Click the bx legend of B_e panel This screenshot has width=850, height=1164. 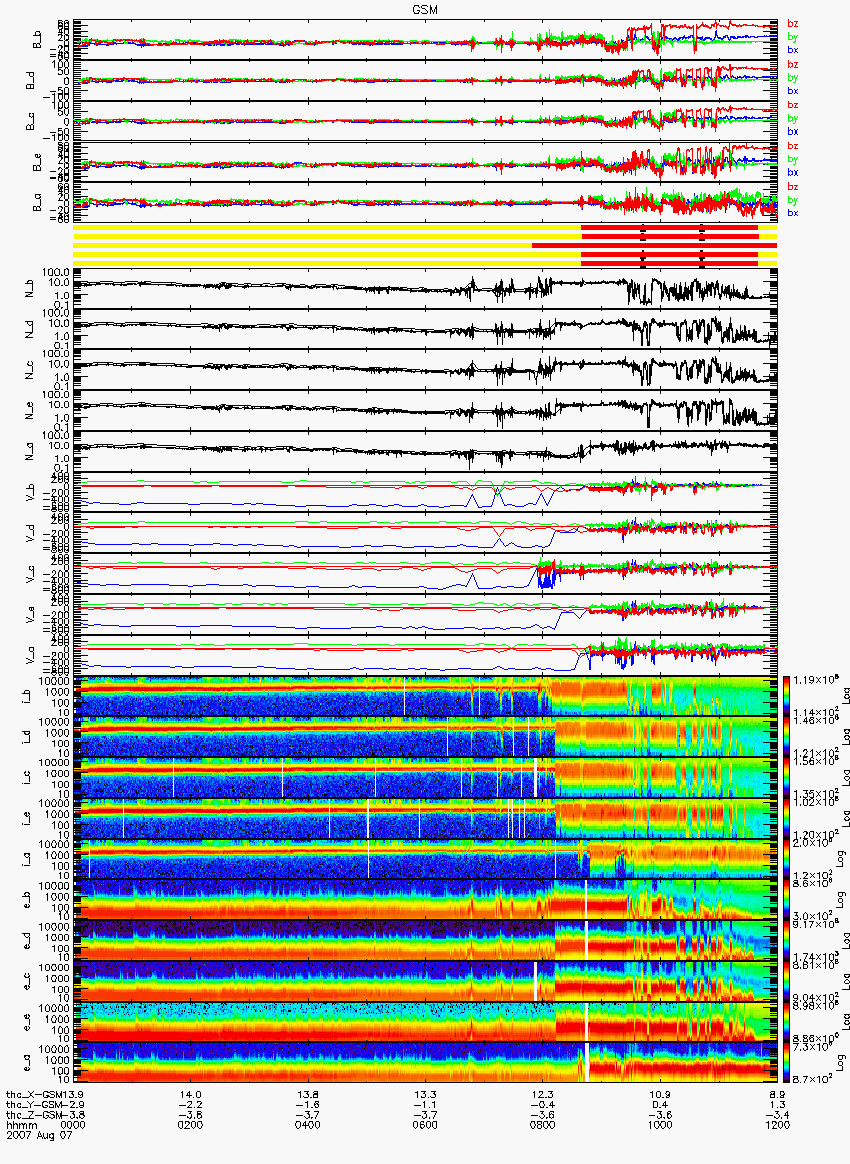coord(792,172)
